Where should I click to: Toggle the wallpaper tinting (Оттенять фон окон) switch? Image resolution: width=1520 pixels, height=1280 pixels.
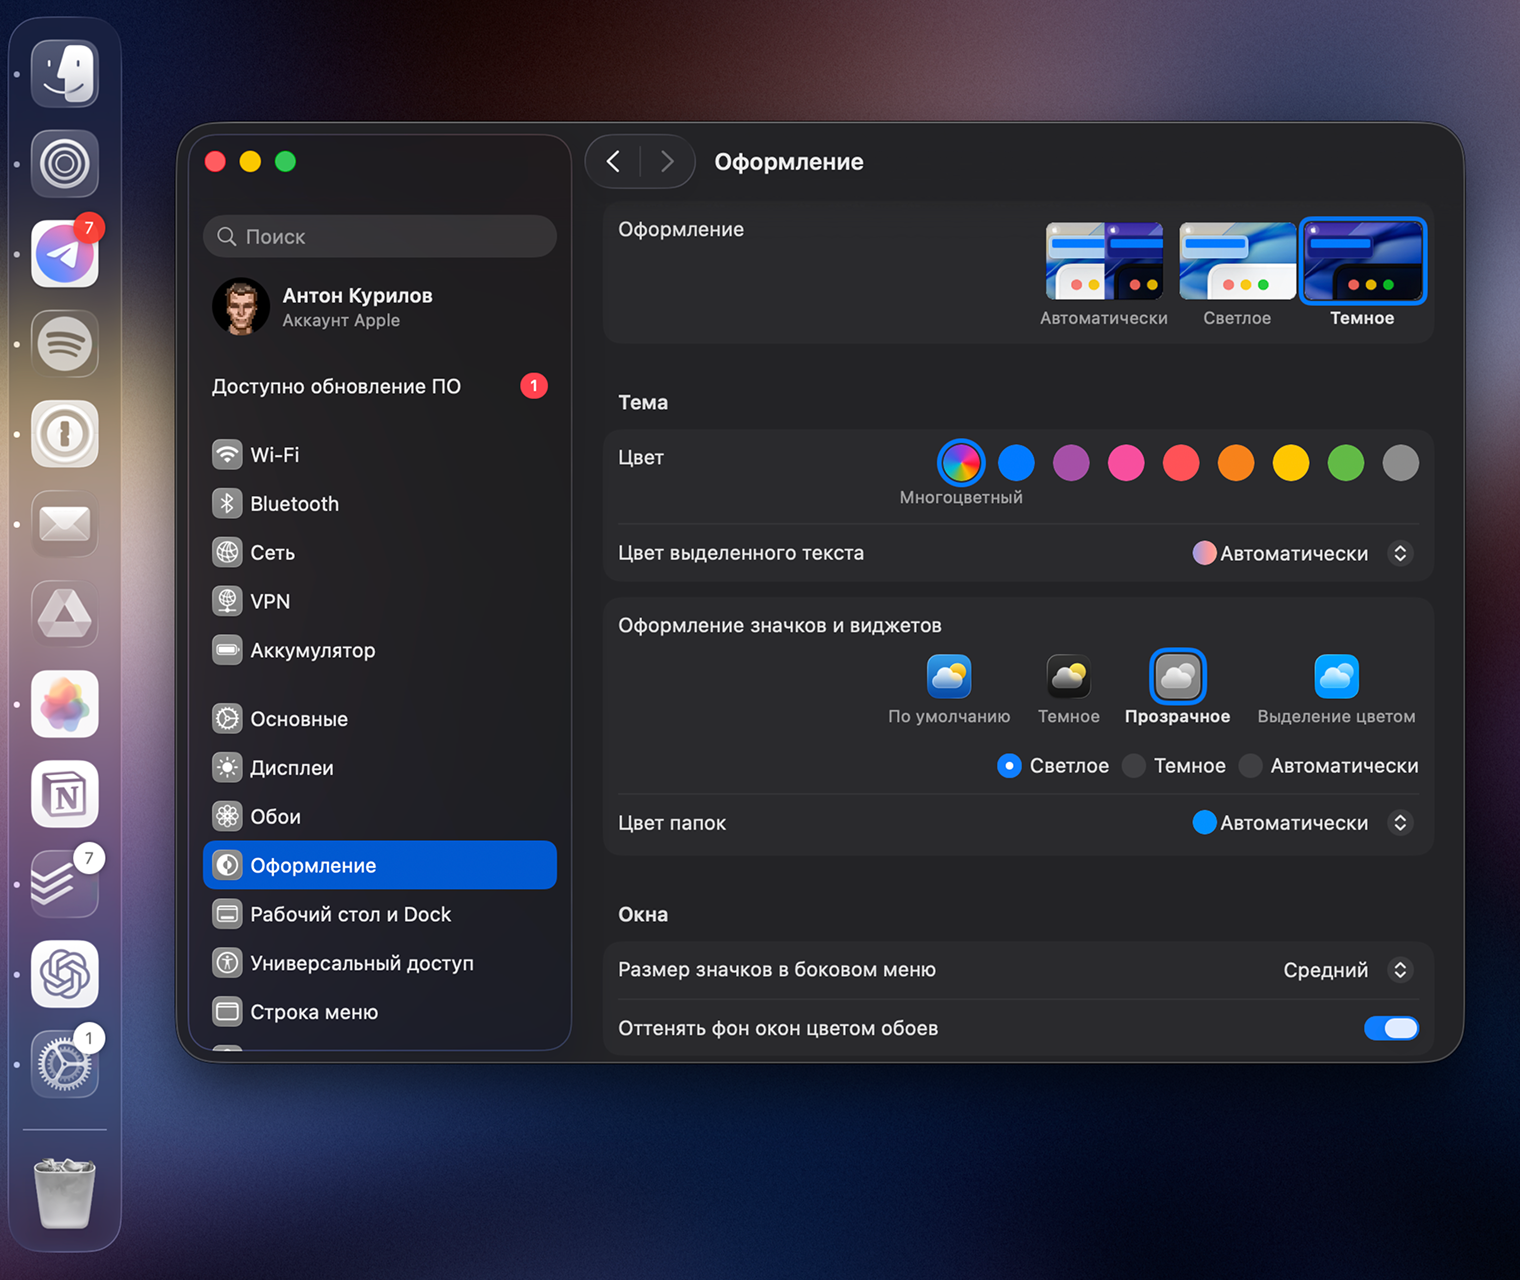(1390, 1028)
